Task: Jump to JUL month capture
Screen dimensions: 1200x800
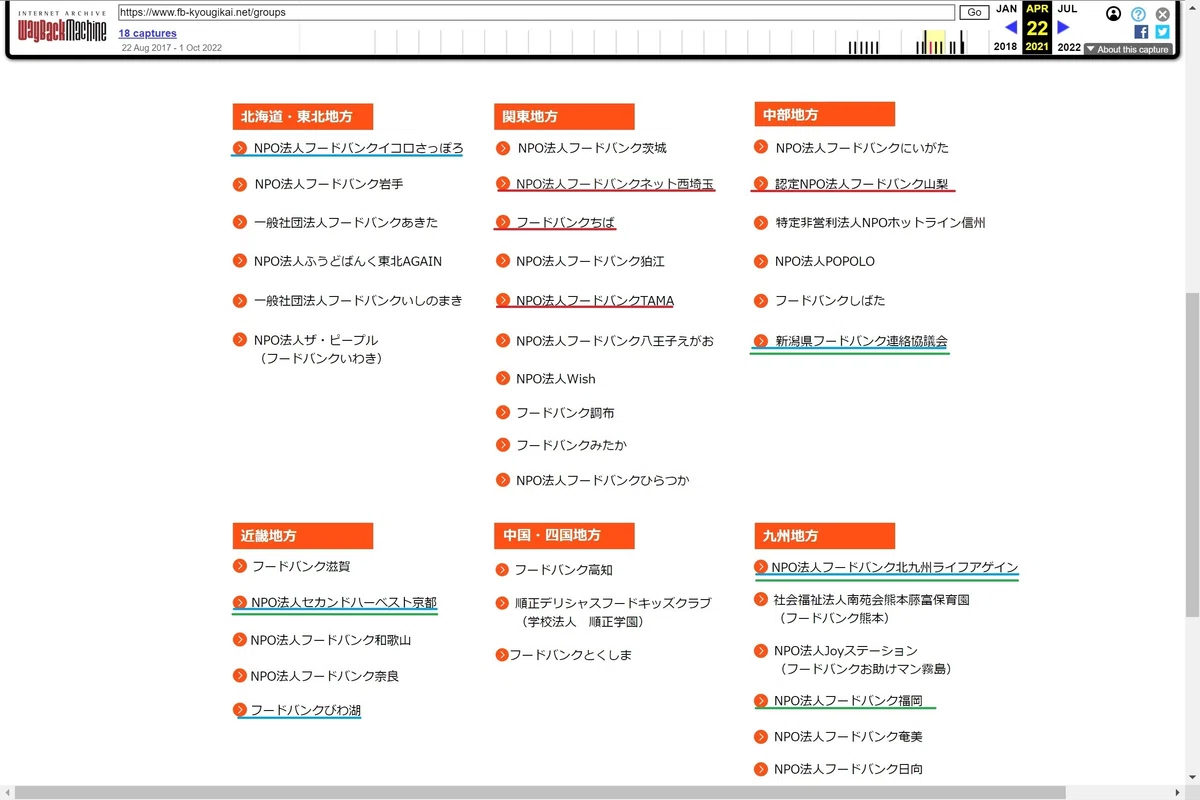Action: pyautogui.click(x=1067, y=9)
